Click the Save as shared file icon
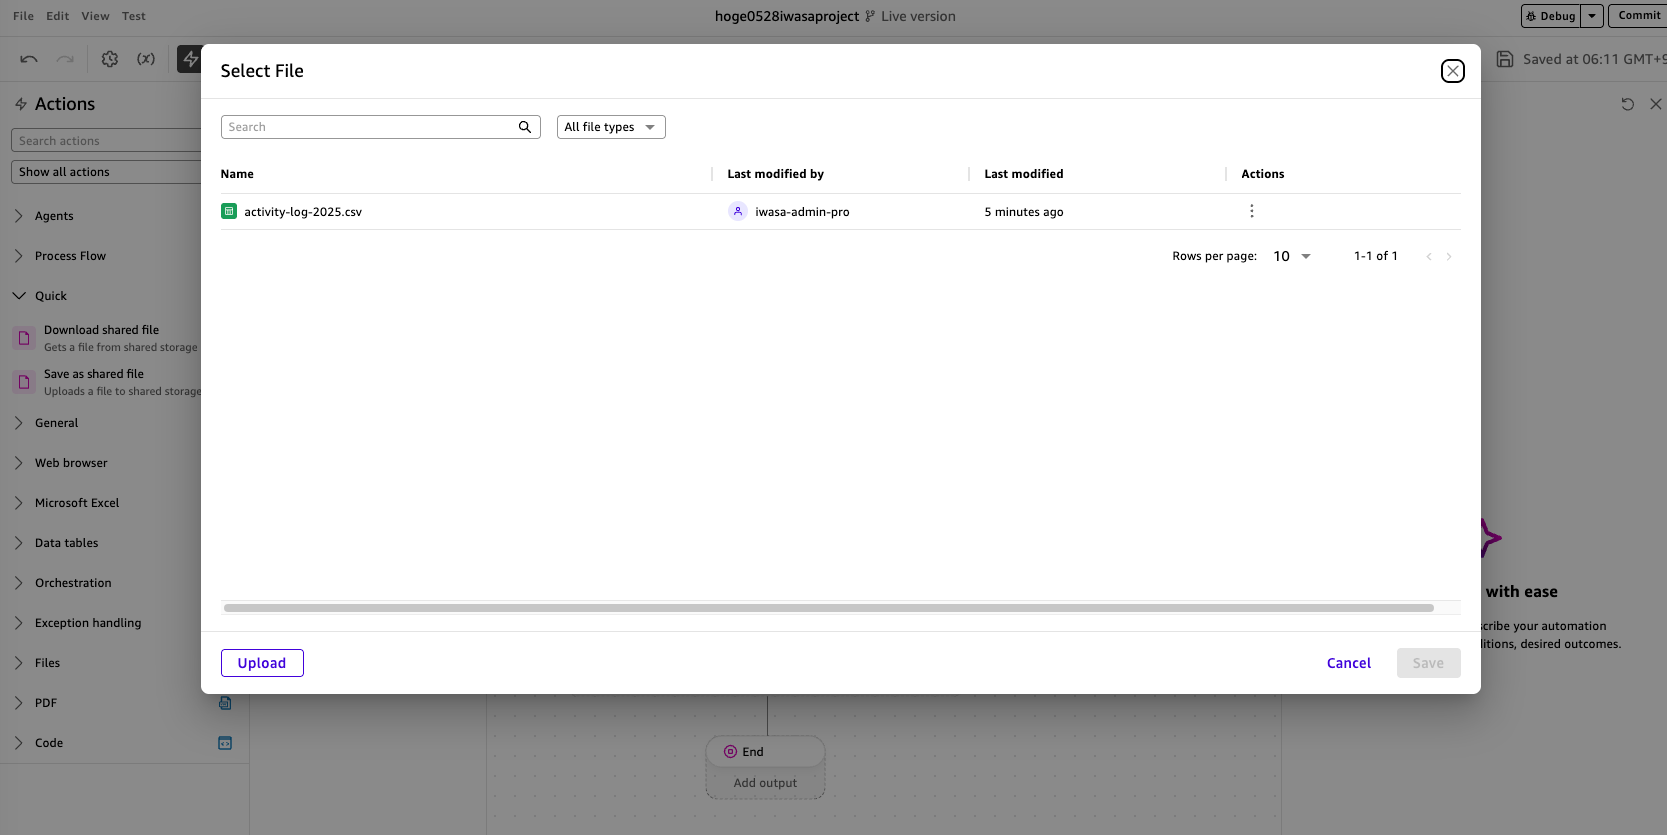Viewport: 1667px width, 835px height. 24,382
